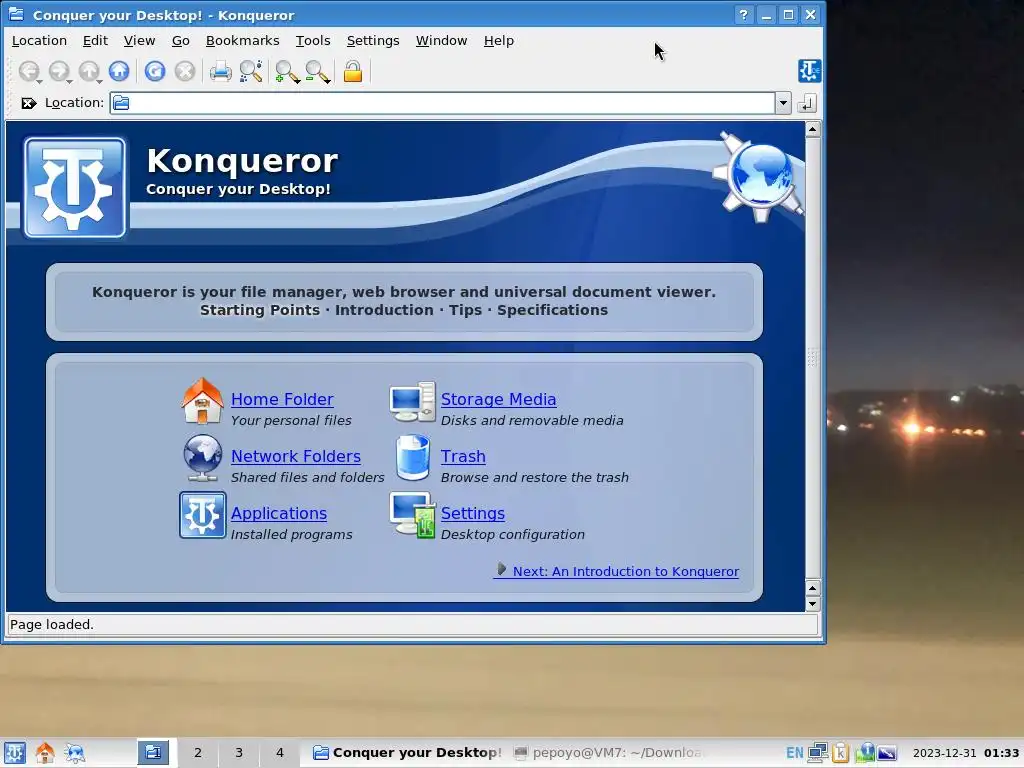The height and width of the screenshot is (768, 1024).
Task: Select the pepoyo@VM7 terminal taskbar entry
Action: (x=609, y=752)
